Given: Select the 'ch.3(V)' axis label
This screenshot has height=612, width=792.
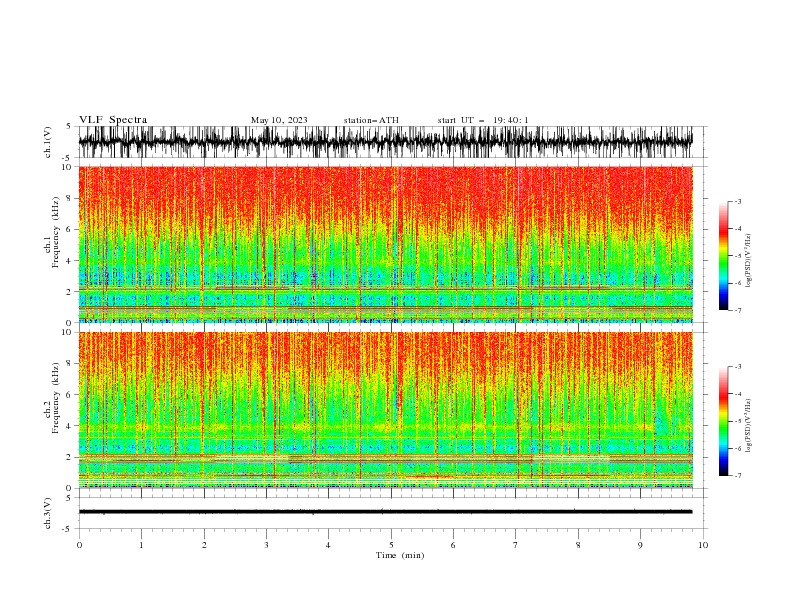Looking at the screenshot, I should coord(48,513).
